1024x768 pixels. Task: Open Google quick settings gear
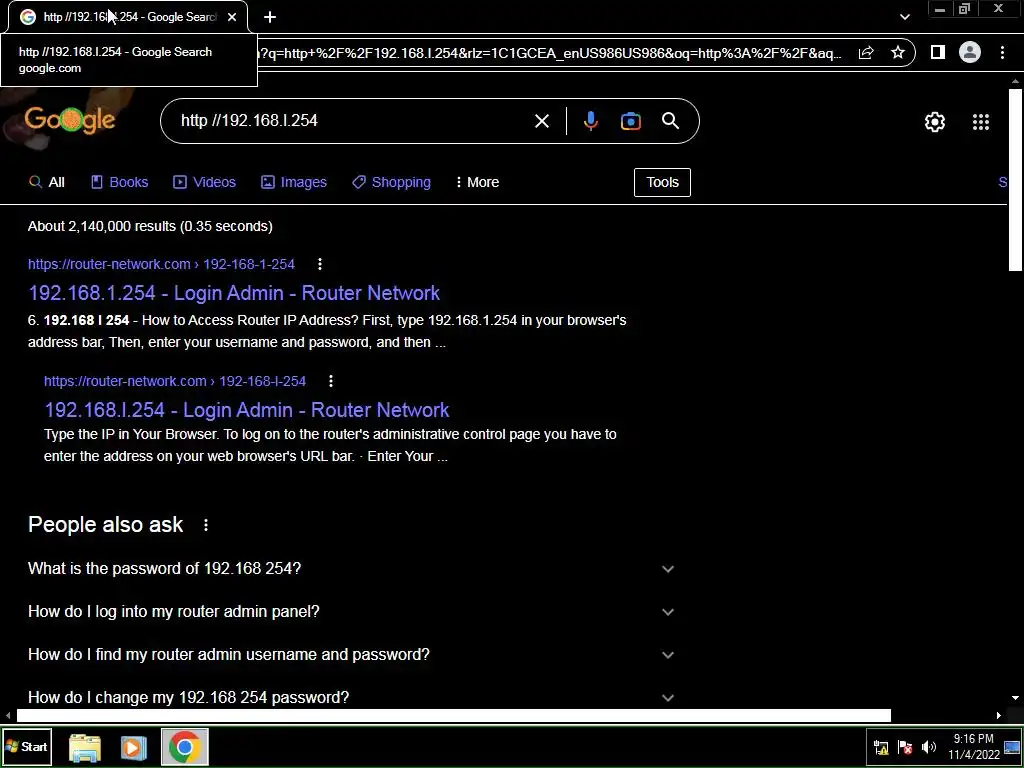click(x=935, y=121)
